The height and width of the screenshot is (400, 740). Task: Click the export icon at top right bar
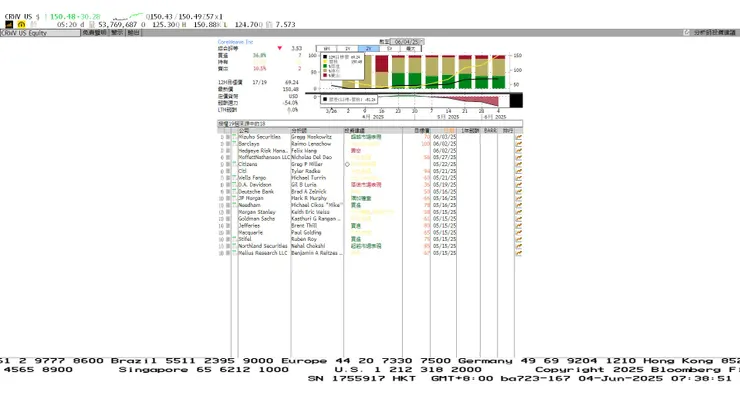pyautogui.click(x=686, y=33)
